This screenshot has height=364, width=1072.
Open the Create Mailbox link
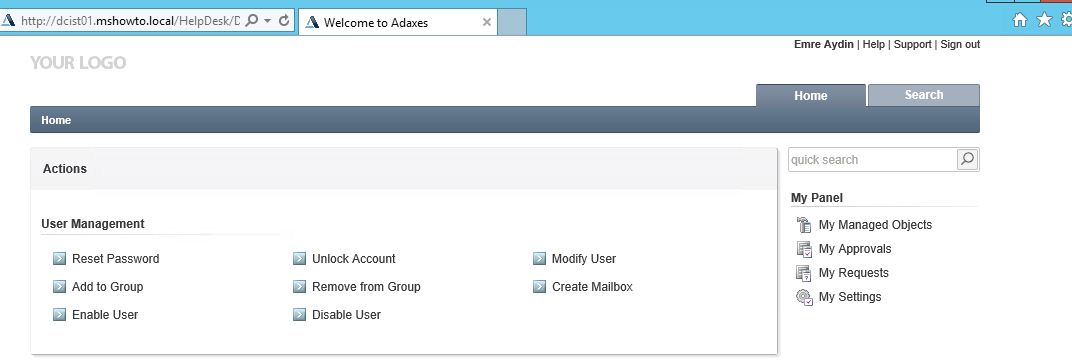592,287
